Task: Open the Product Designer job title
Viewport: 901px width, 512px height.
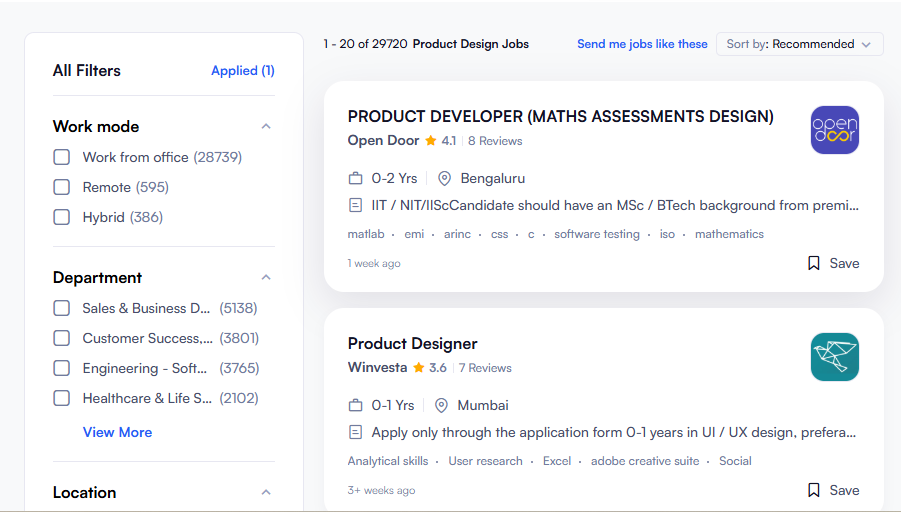Action: [x=413, y=344]
